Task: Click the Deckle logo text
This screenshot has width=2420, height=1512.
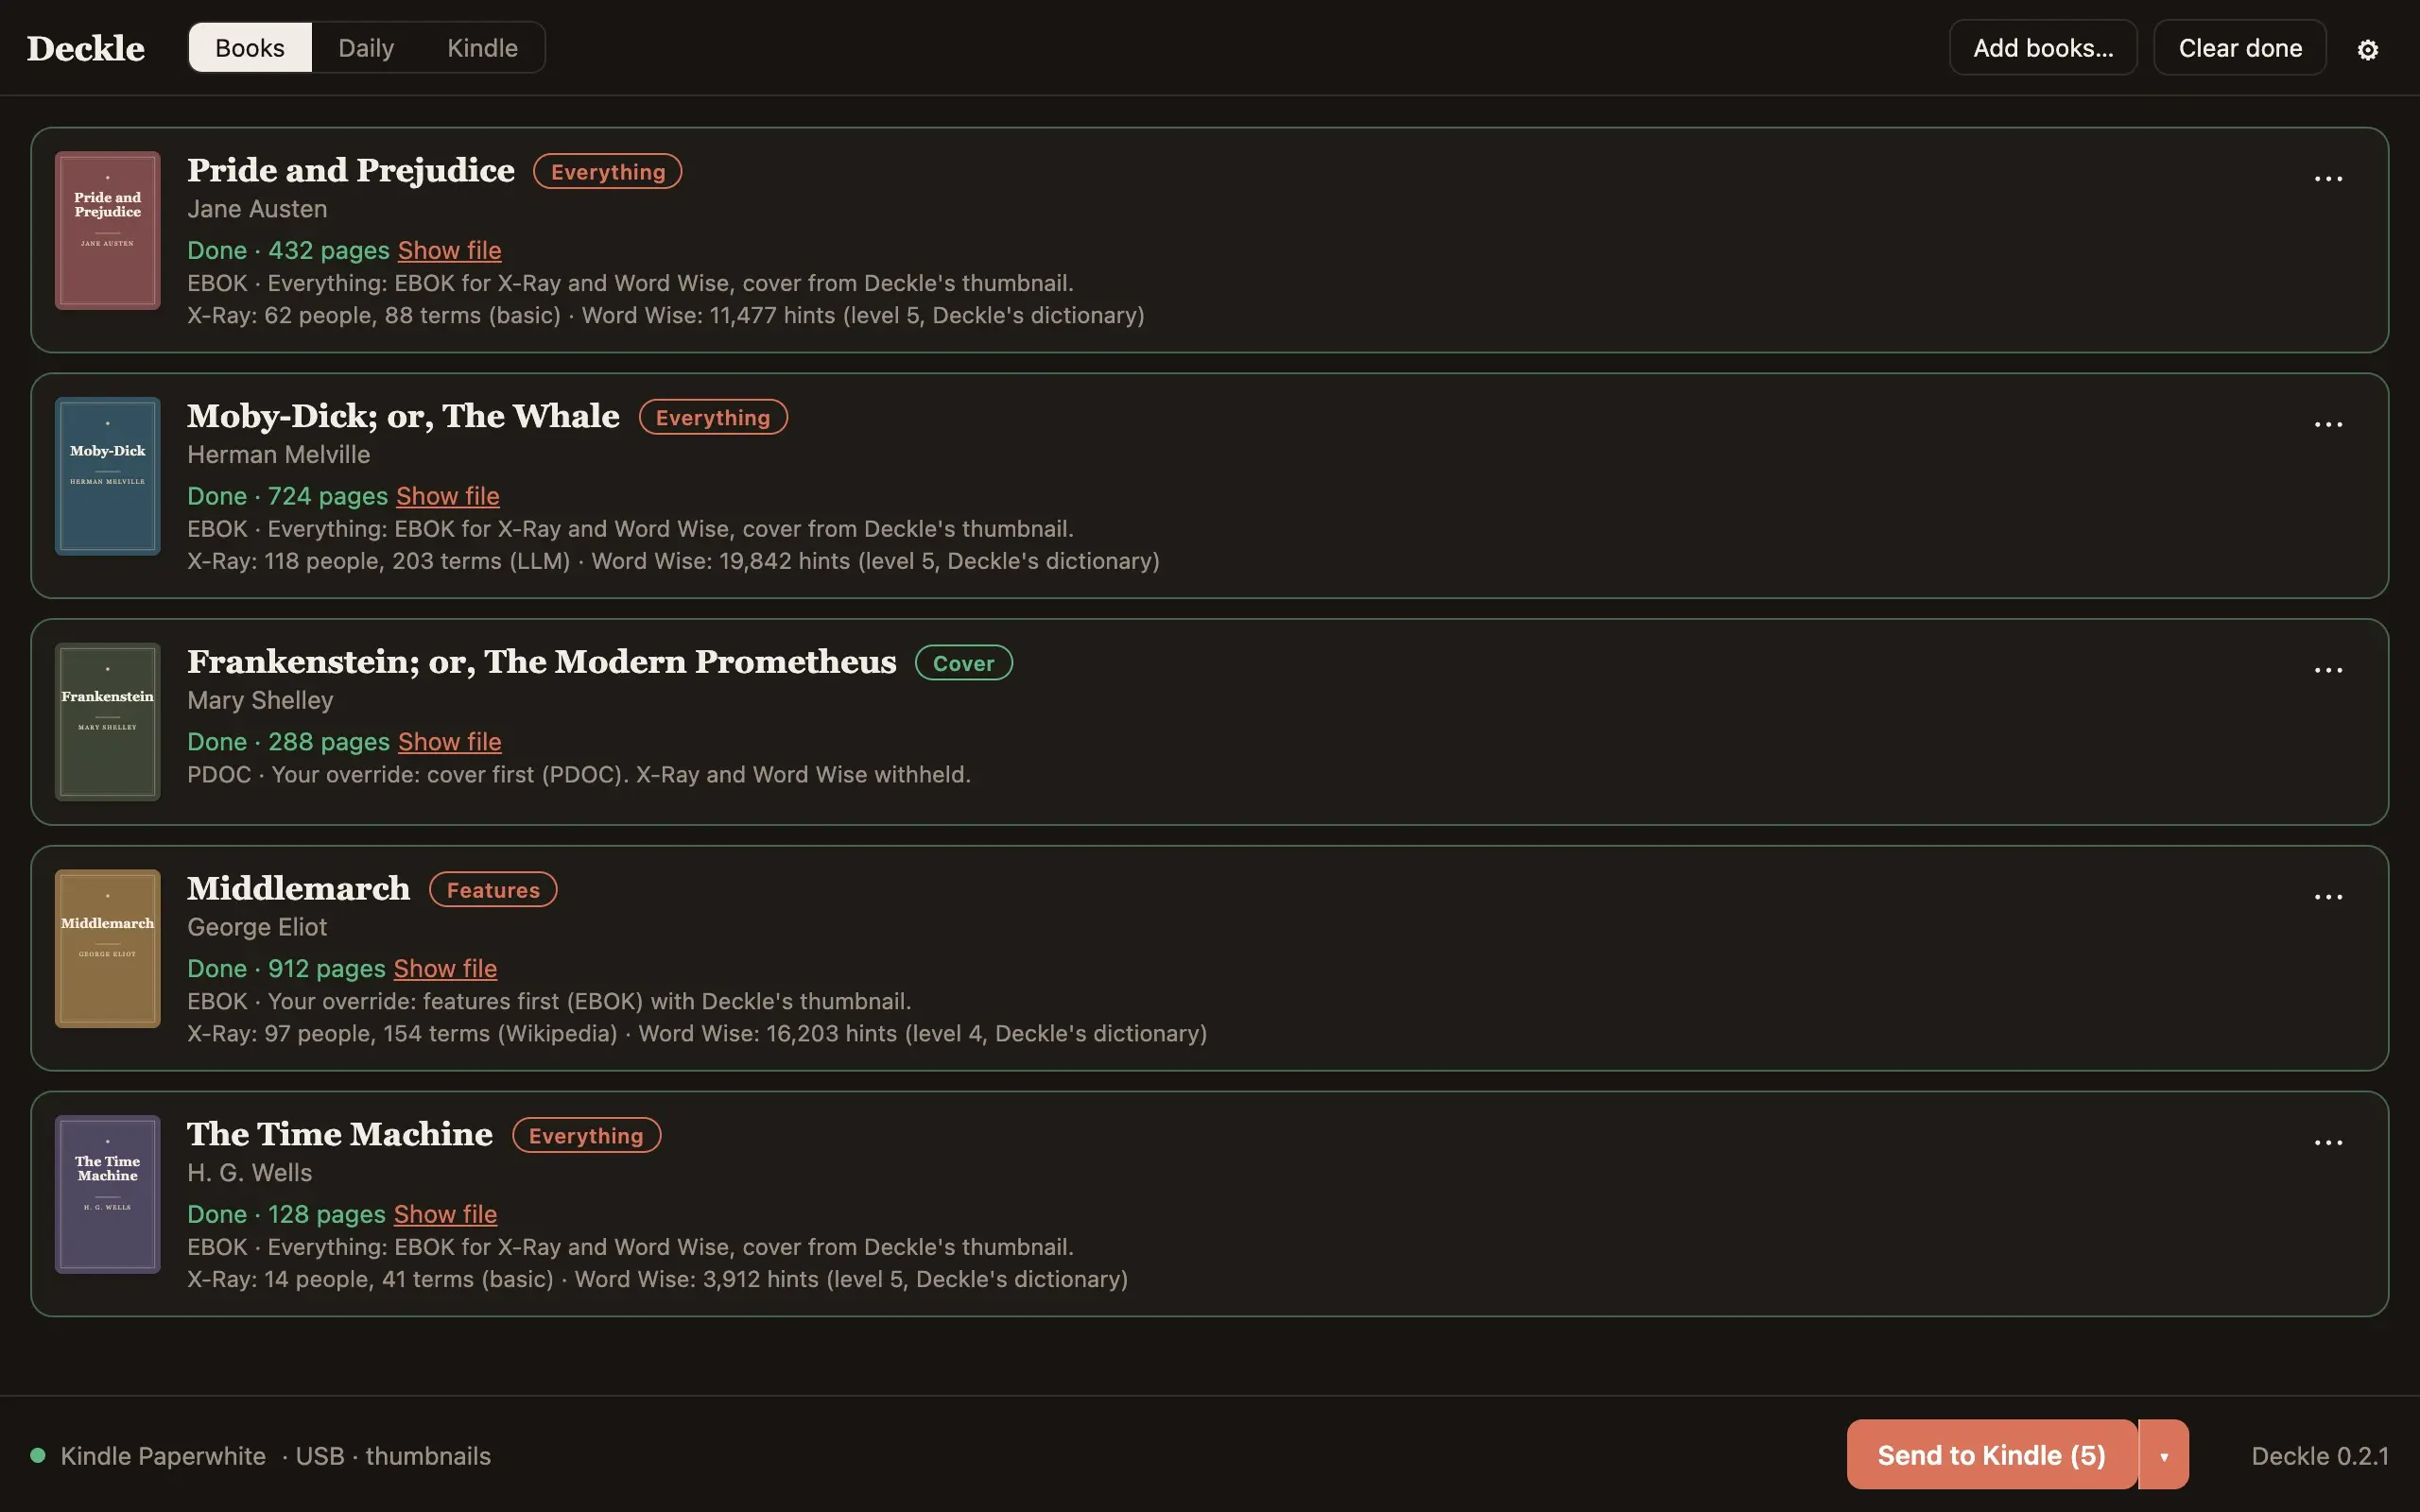Action: tap(86, 48)
